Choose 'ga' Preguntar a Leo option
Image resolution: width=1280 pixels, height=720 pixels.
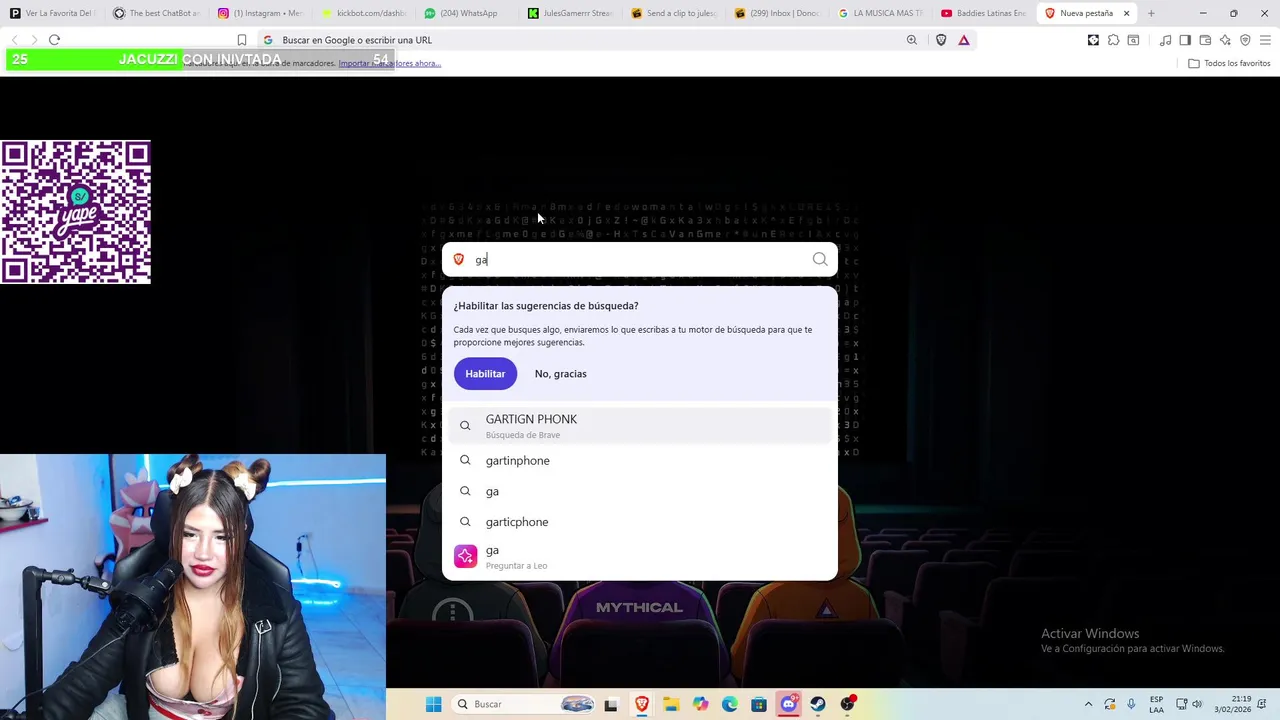pos(640,557)
